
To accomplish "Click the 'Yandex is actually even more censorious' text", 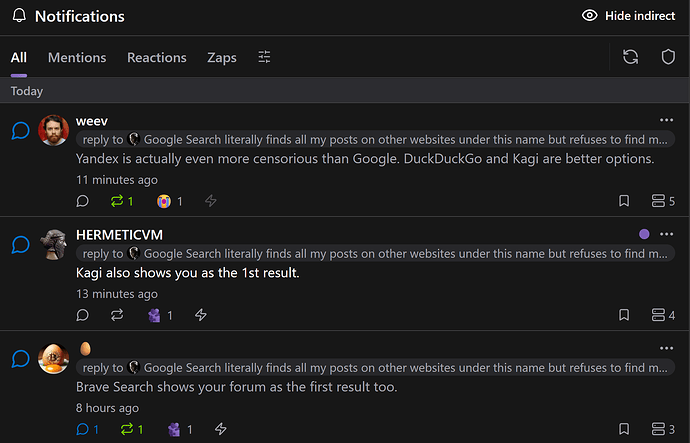I will [x=365, y=159].
